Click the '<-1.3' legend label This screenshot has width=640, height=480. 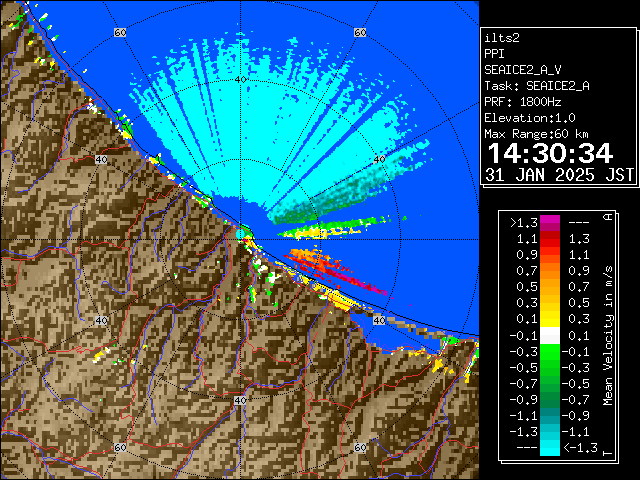pyautogui.click(x=580, y=447)
